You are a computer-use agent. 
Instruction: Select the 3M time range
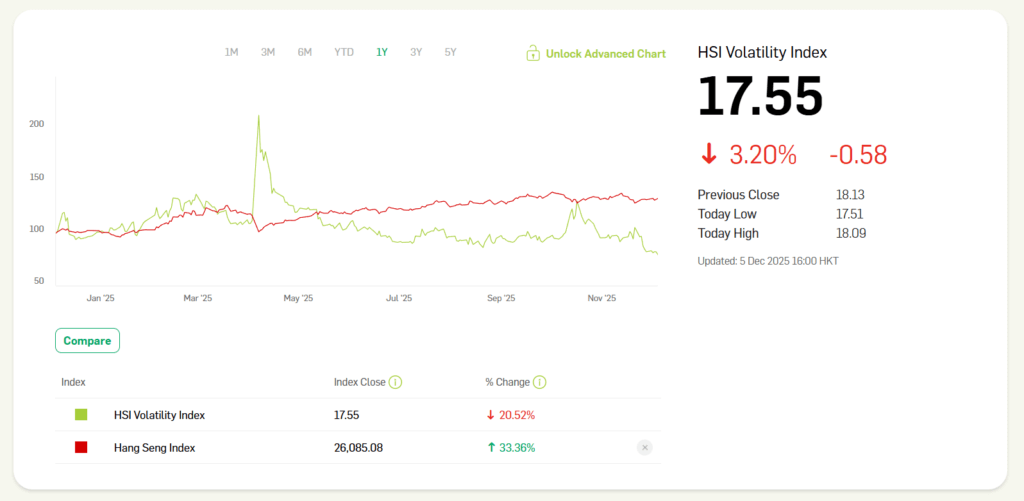(268, 52)
